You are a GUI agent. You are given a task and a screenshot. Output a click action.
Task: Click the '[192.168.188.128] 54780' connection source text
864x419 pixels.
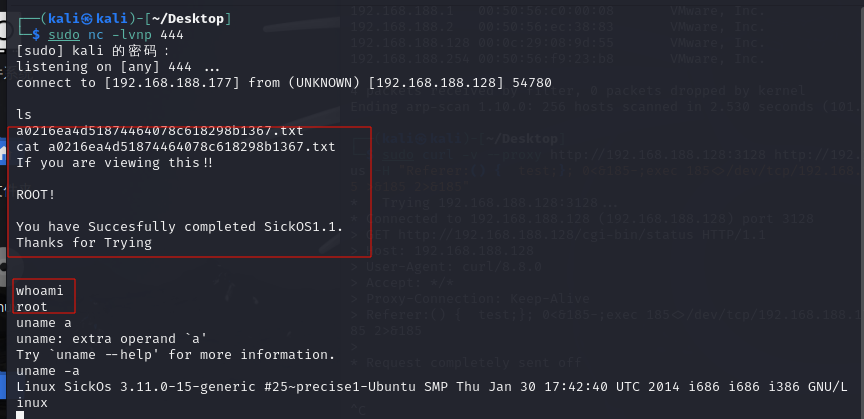[x=460, y=83]
